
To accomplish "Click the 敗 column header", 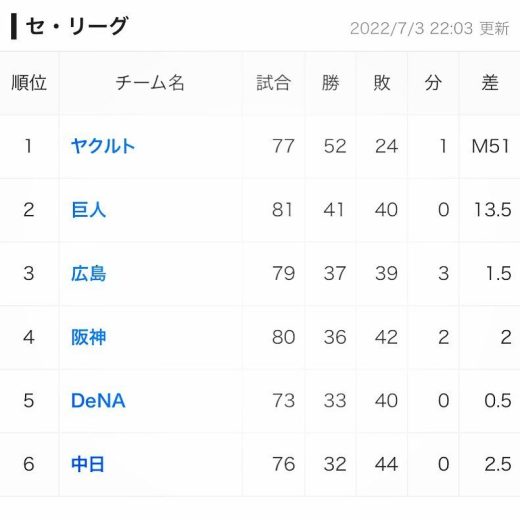I will [x=382, y=83].
